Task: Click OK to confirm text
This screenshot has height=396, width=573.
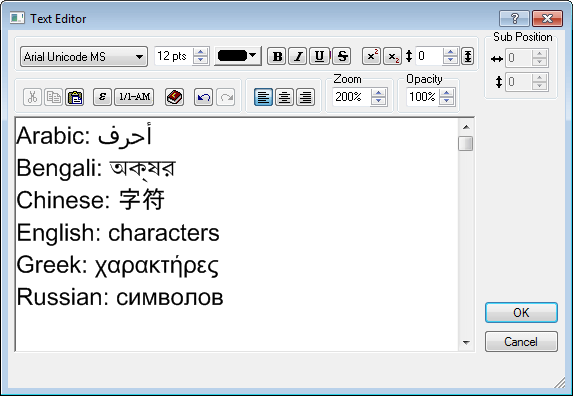Action: point(521,313)
